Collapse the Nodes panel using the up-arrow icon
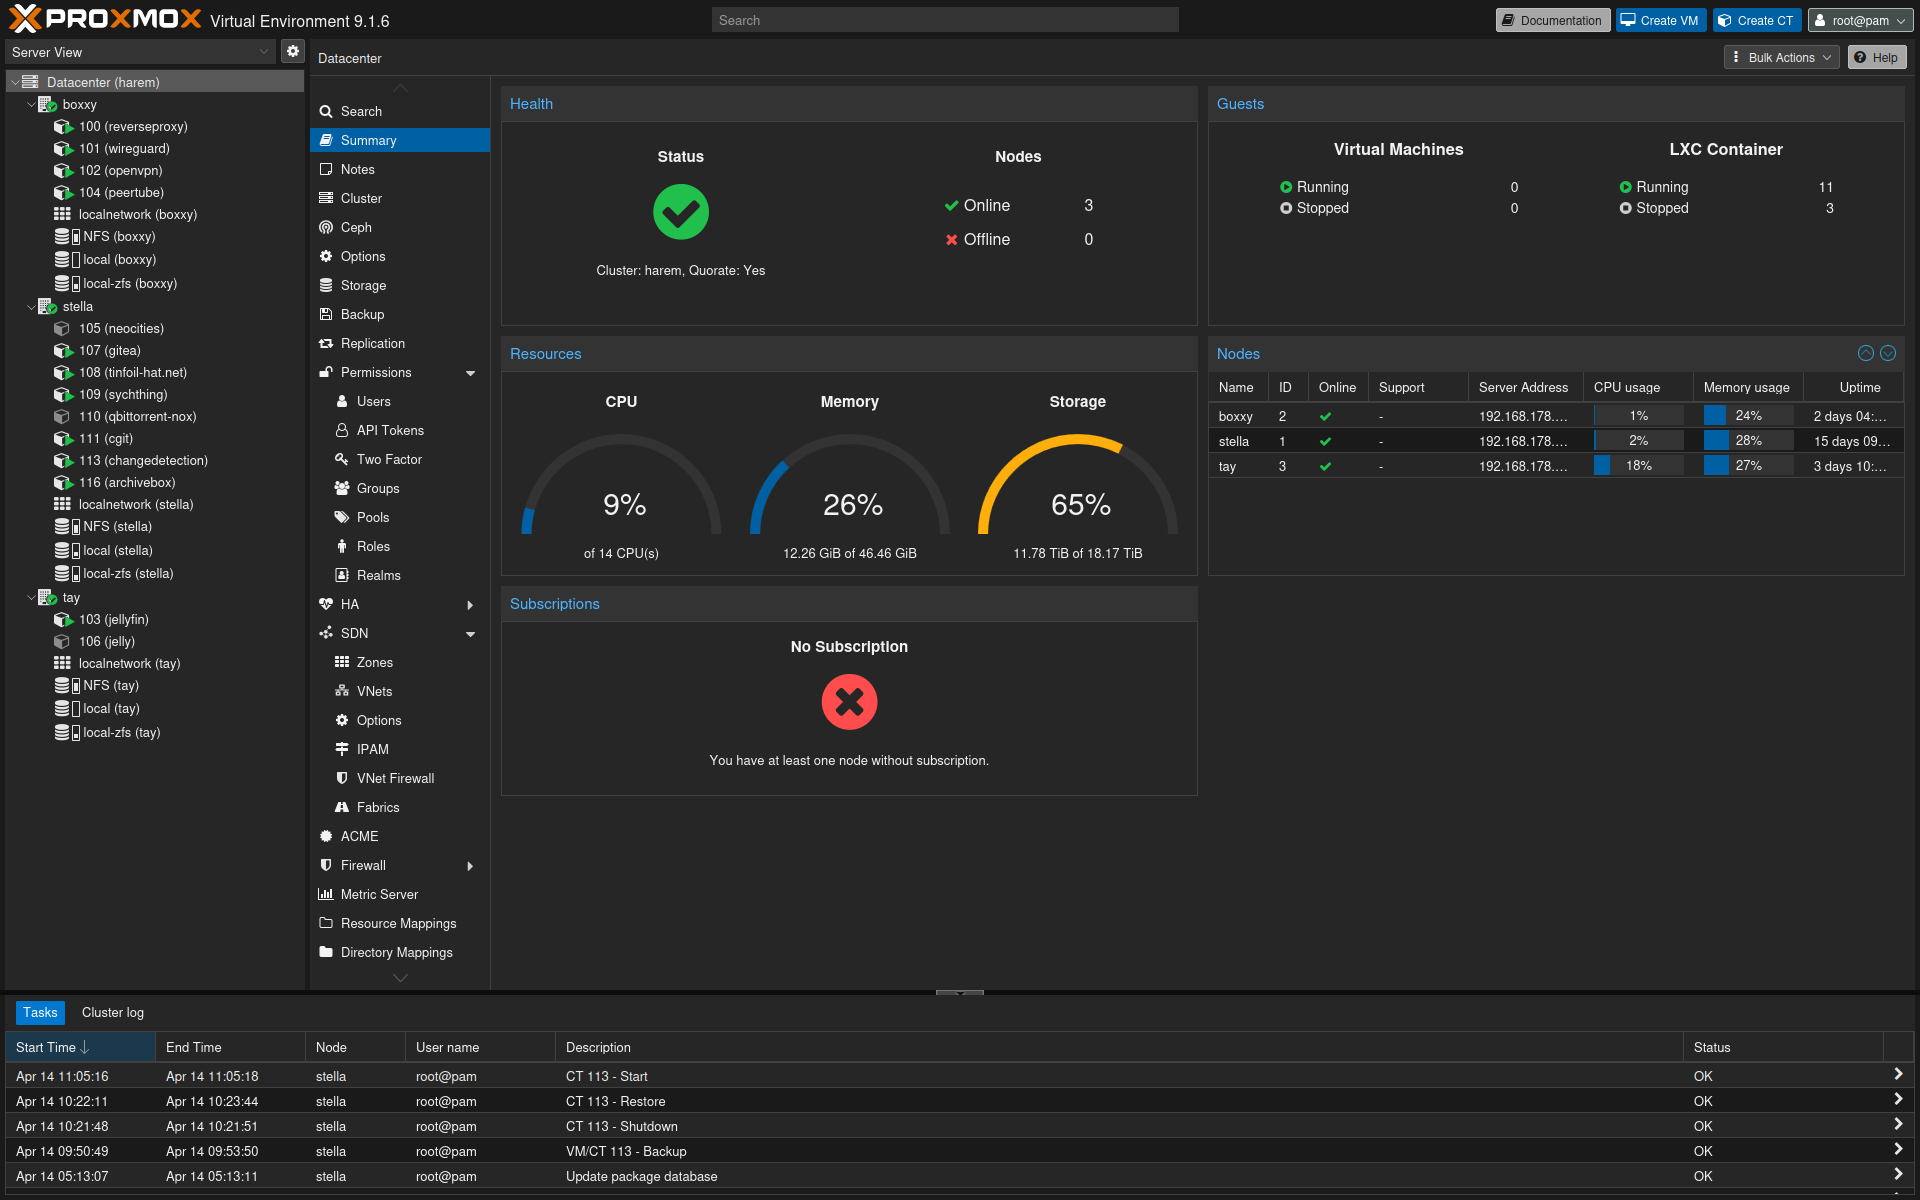Viewport: 1920px width, 1200px height. (x=1865, y=353)
